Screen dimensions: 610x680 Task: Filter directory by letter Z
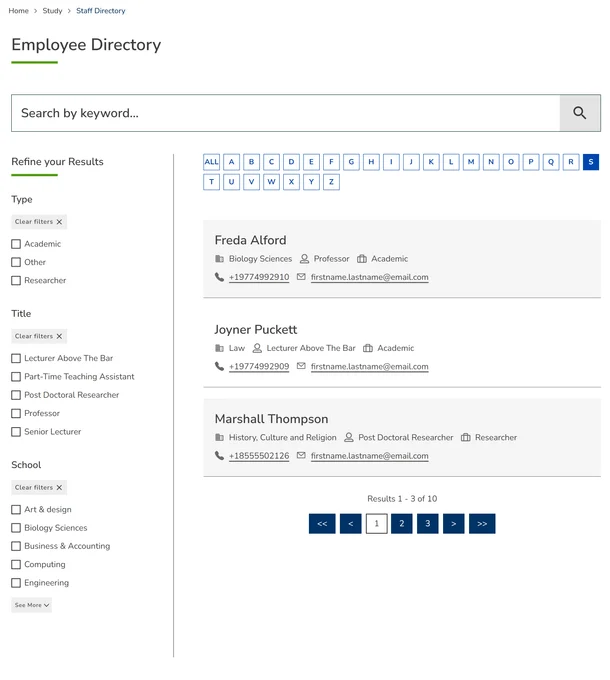pyautogui.click(x=331, y=182)
